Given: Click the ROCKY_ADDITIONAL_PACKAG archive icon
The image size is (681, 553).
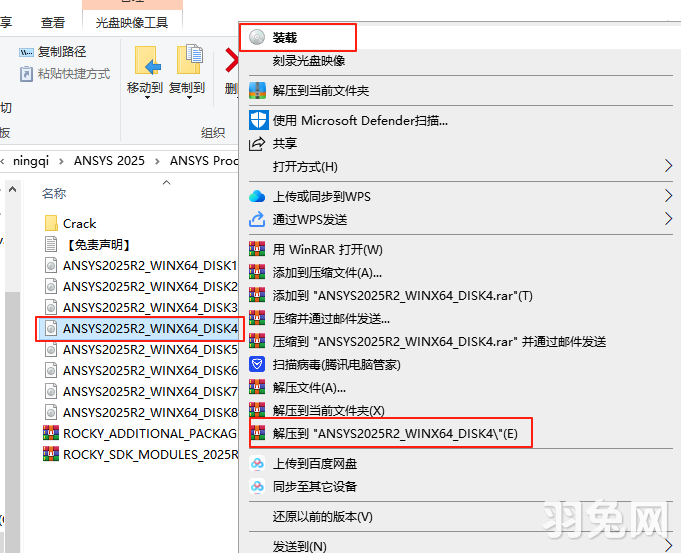Looking at the screenshot, I should click(x=51, y=433).
